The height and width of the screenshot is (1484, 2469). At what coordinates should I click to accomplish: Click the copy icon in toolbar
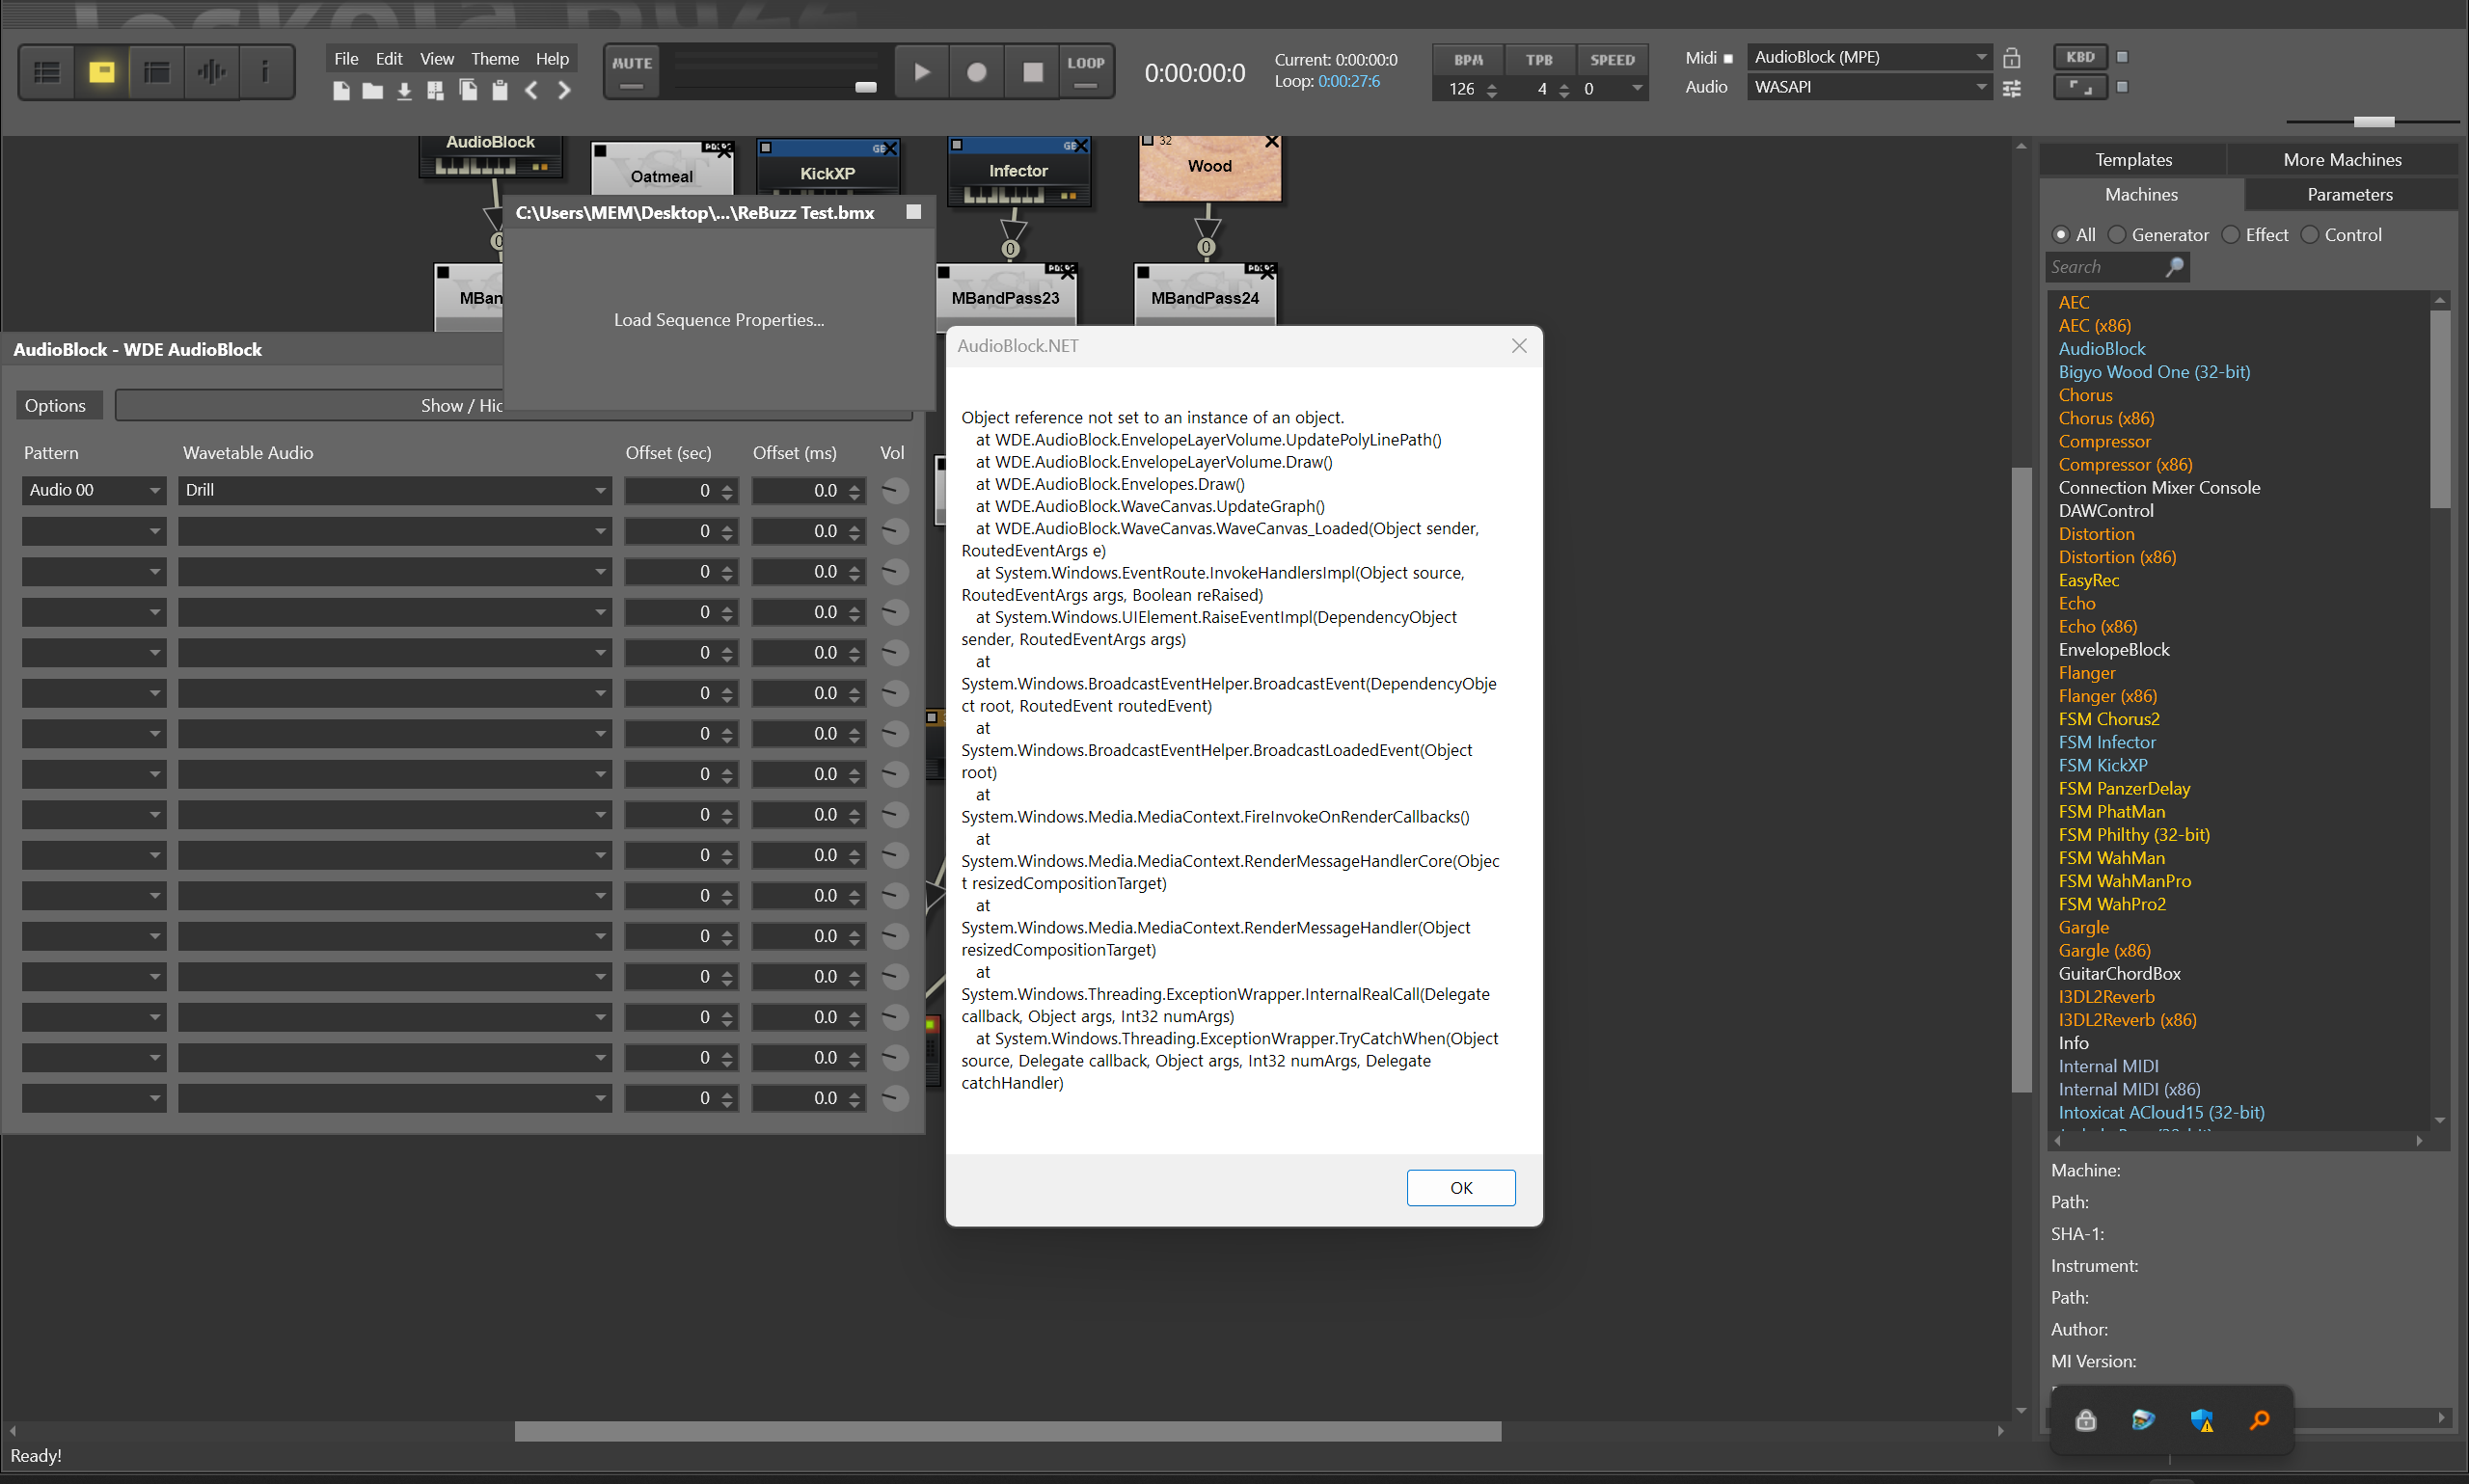tap(467, 91)
